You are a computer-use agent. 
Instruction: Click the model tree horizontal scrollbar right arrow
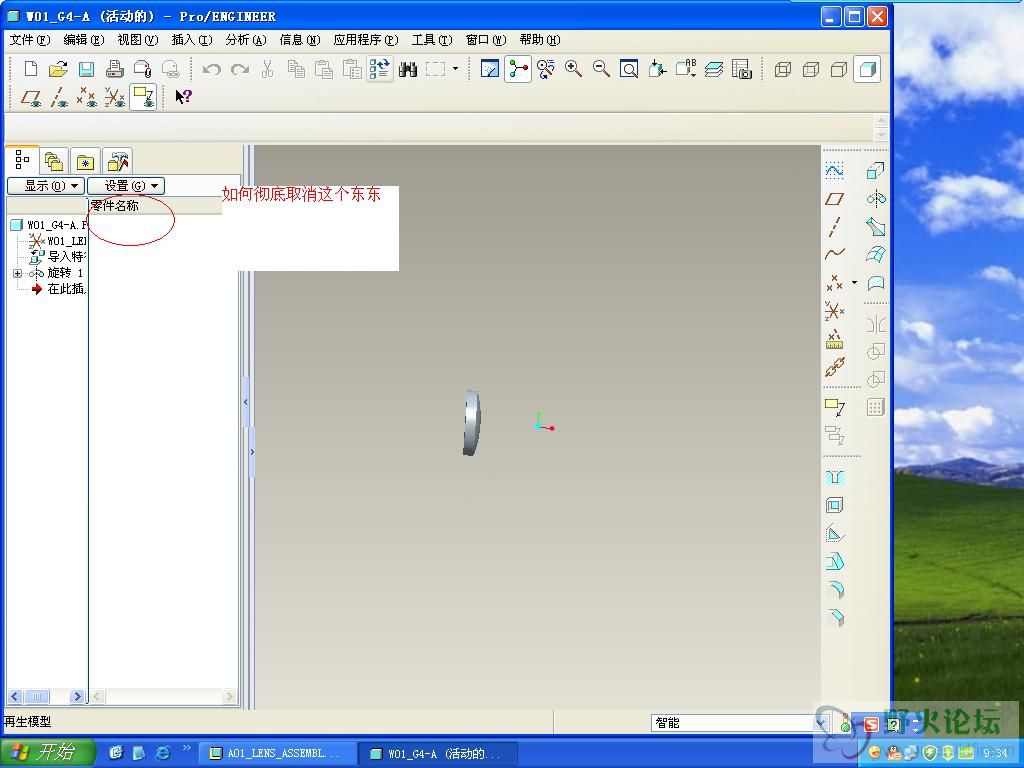point(77,696)
